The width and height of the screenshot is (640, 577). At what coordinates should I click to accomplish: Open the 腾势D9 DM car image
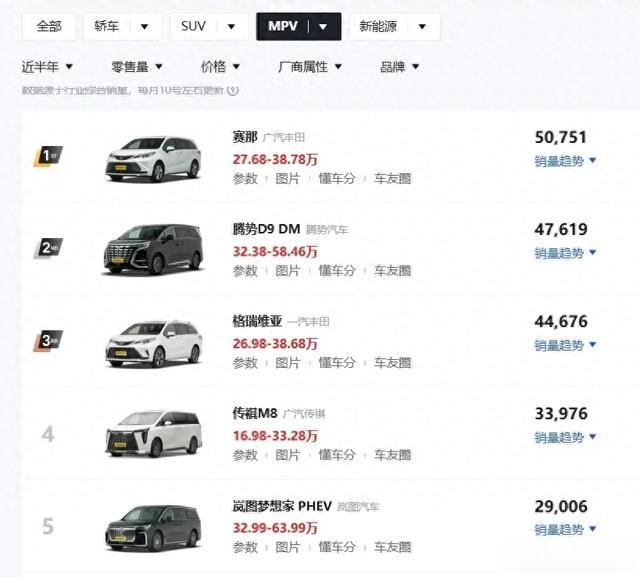(x=153, y=249)
